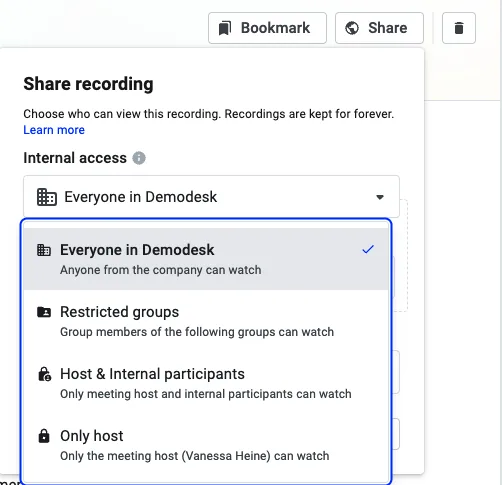Delete recording with trash icon
502x485 pixels.
point(459,28)
